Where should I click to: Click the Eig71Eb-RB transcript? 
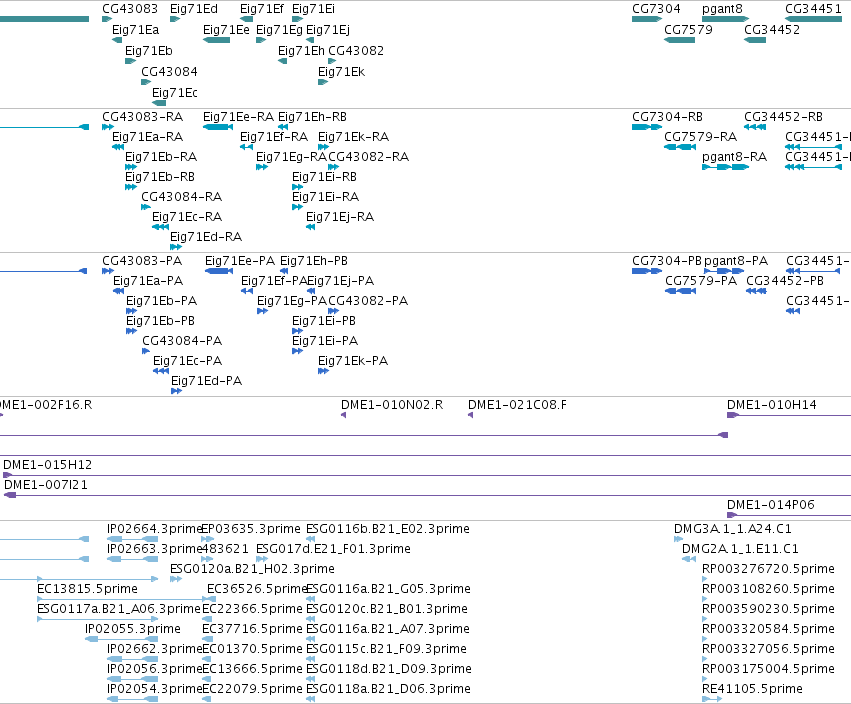click(x=131, y=187)
